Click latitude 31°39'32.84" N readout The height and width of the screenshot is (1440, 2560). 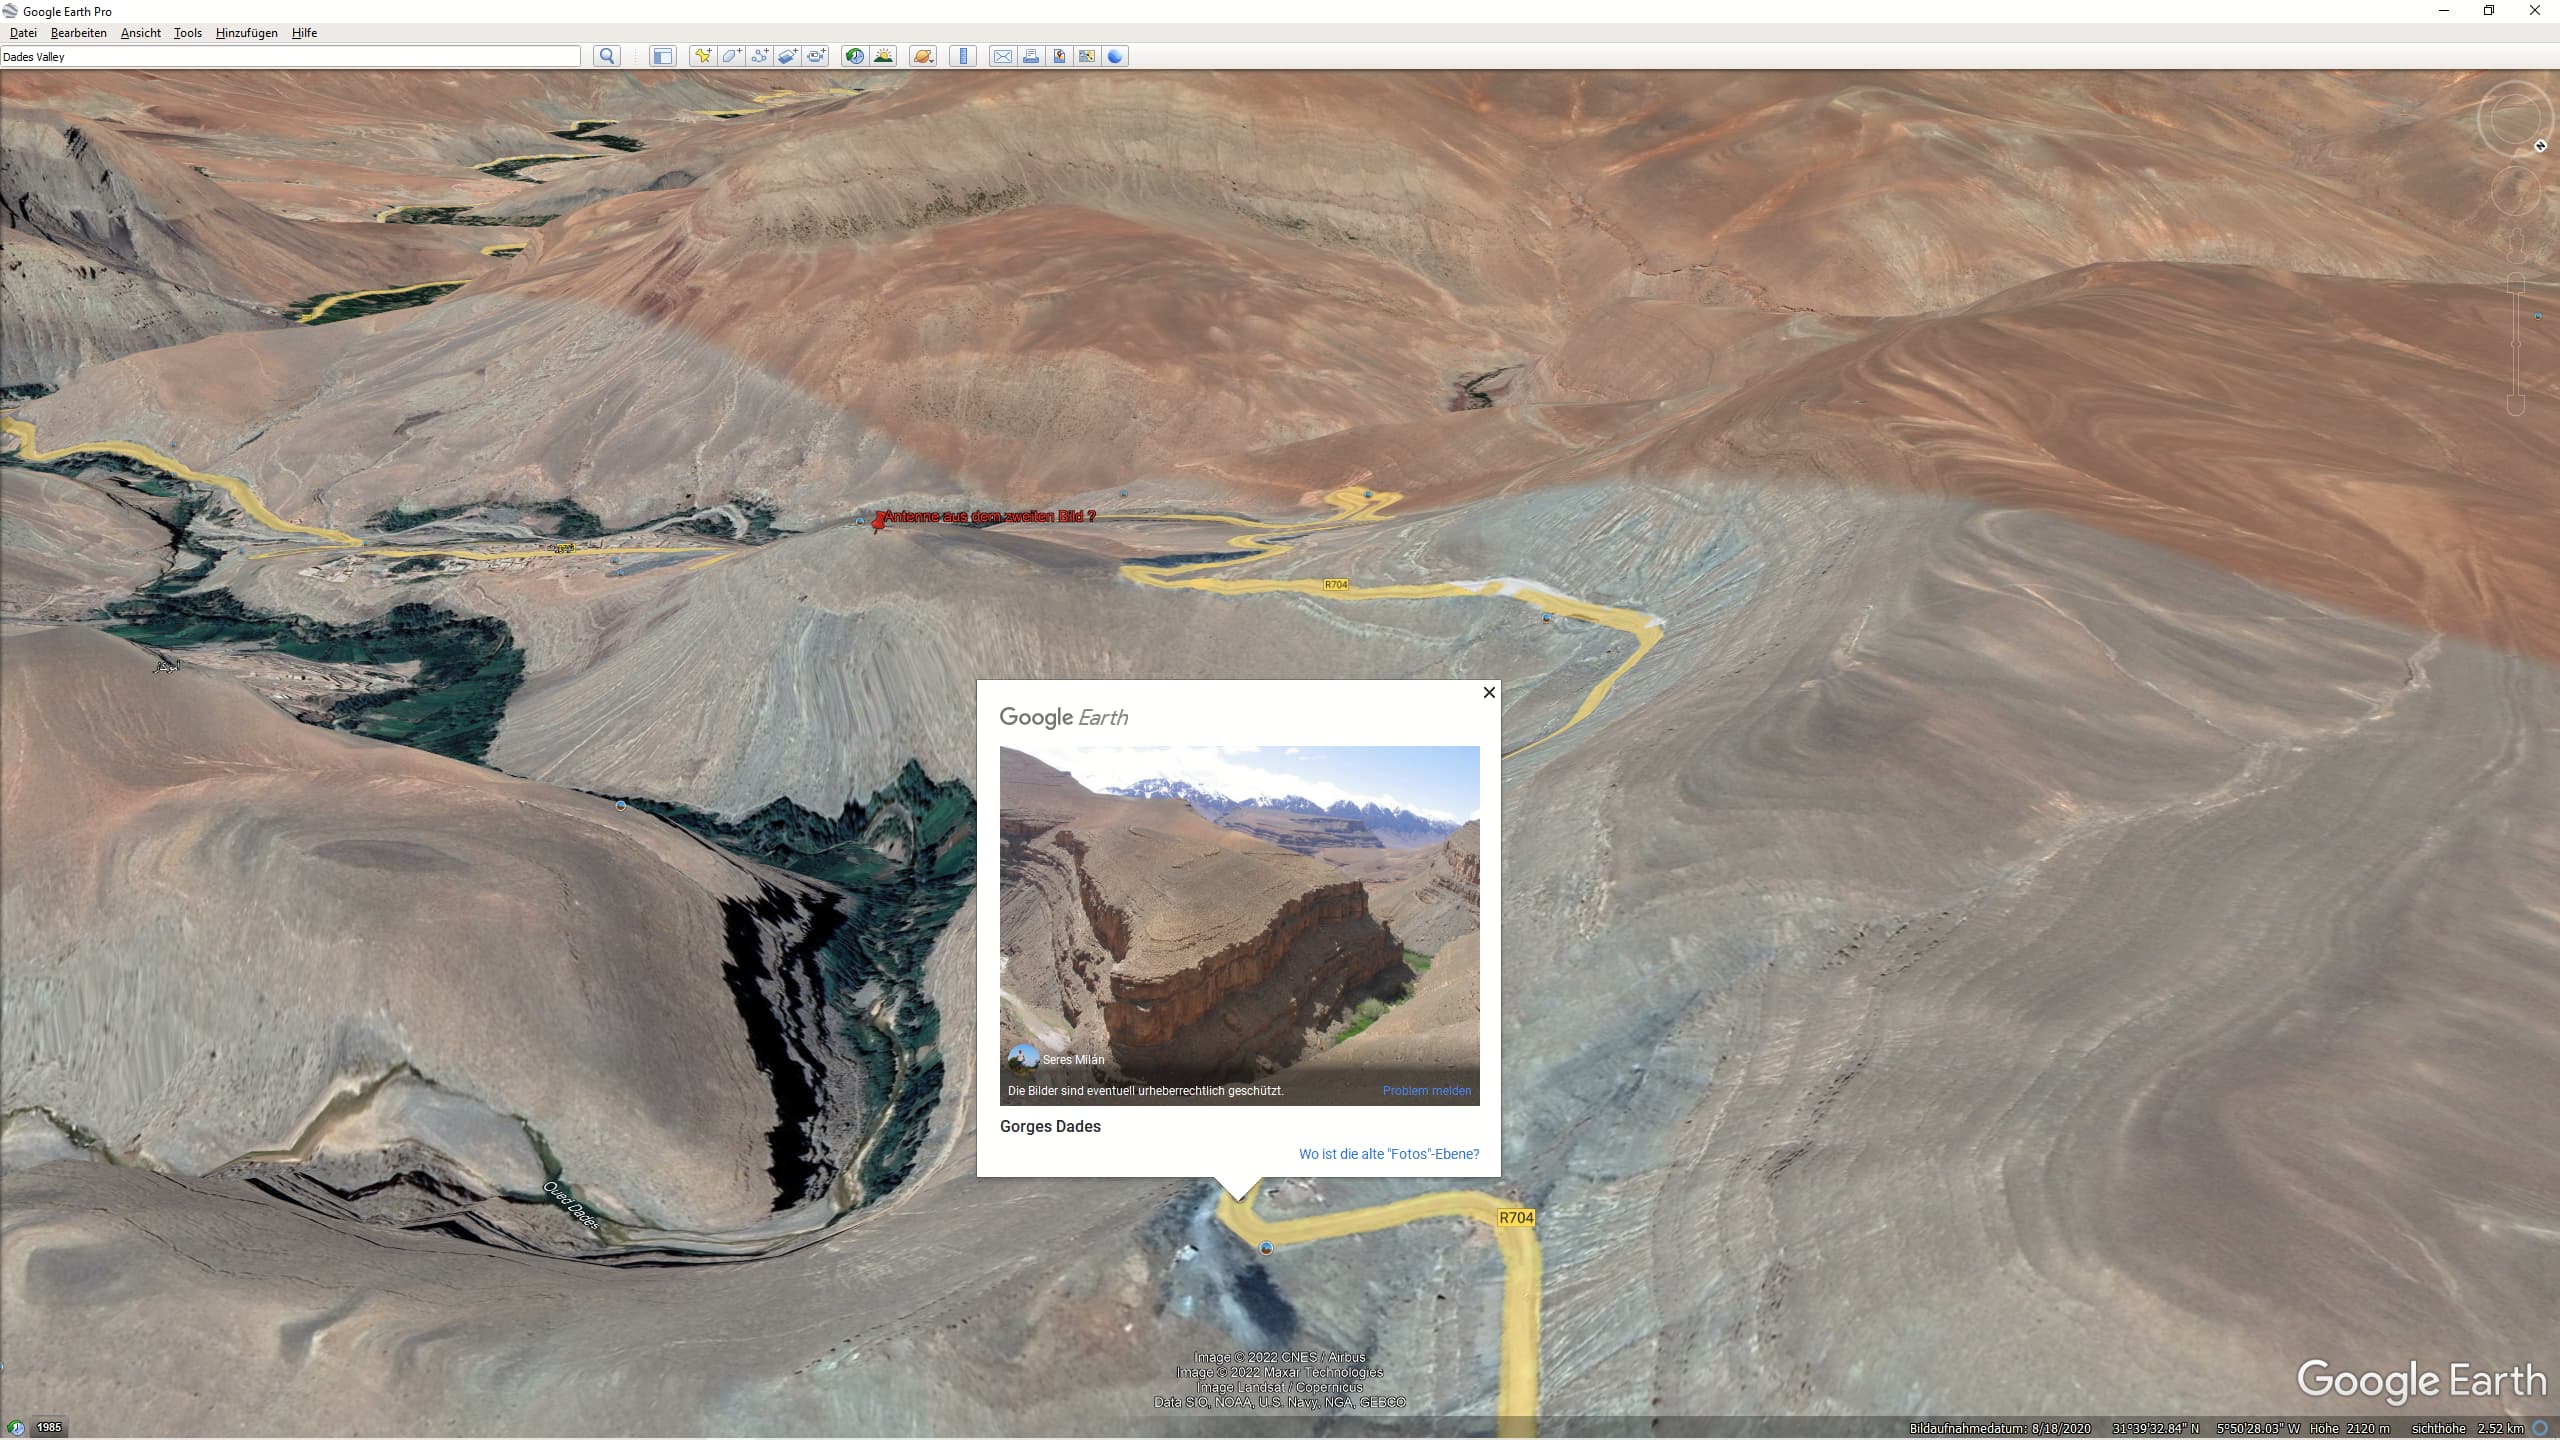2156,1429
